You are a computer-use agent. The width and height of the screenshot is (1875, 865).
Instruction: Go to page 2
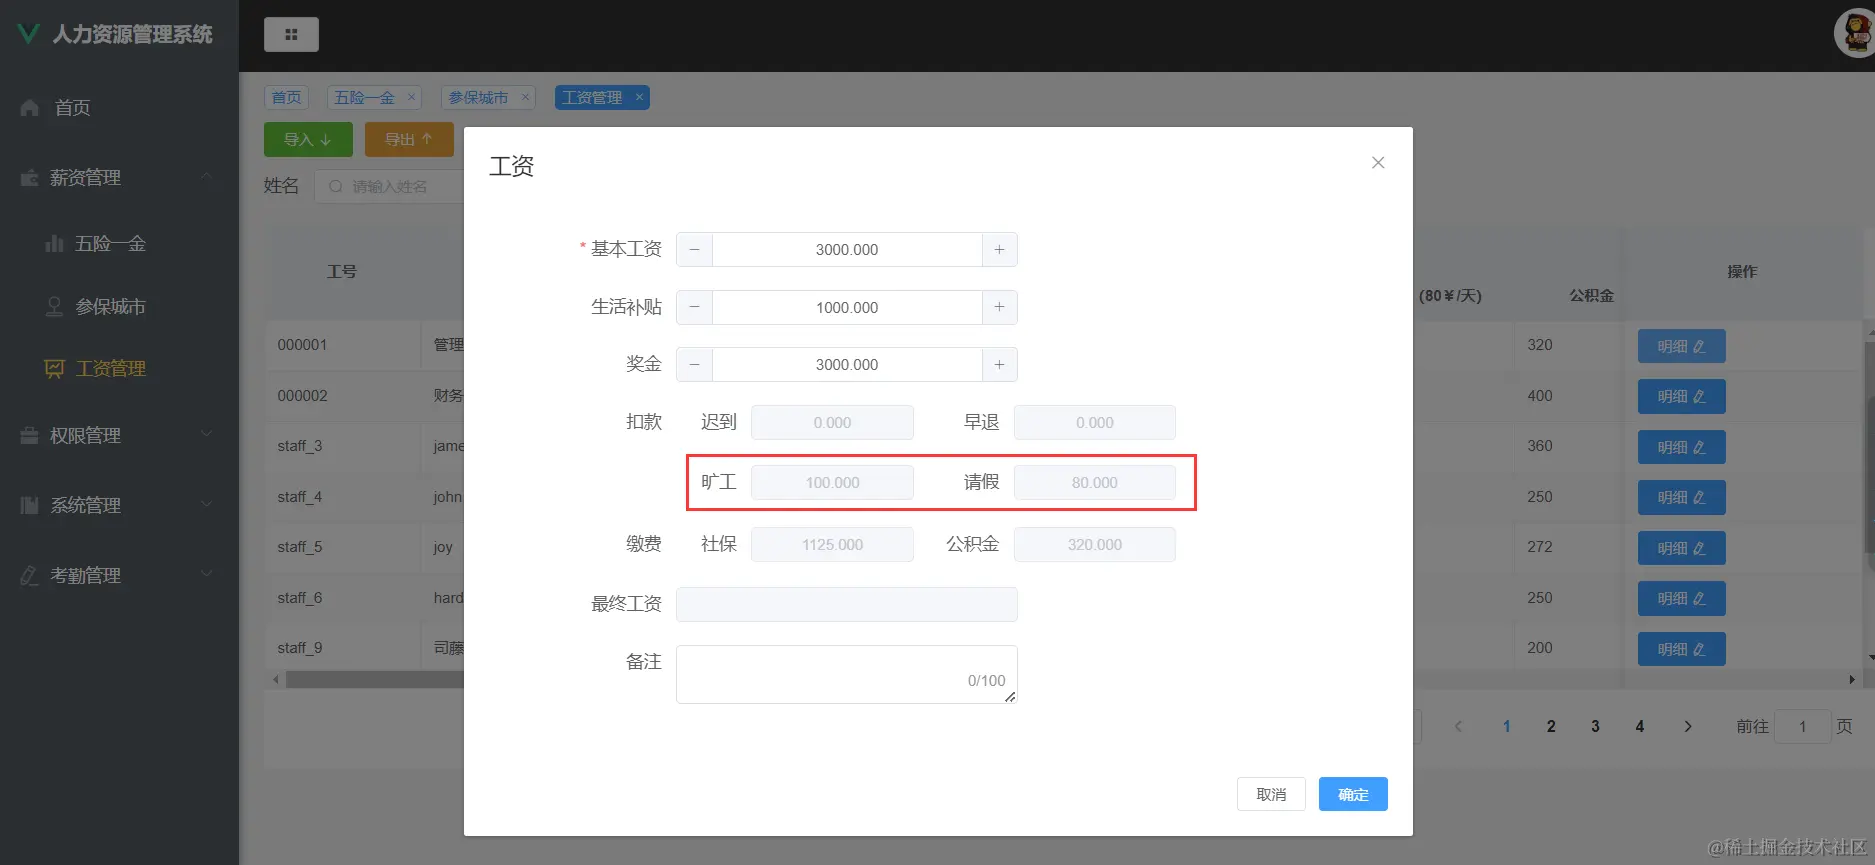[1551, 727]
